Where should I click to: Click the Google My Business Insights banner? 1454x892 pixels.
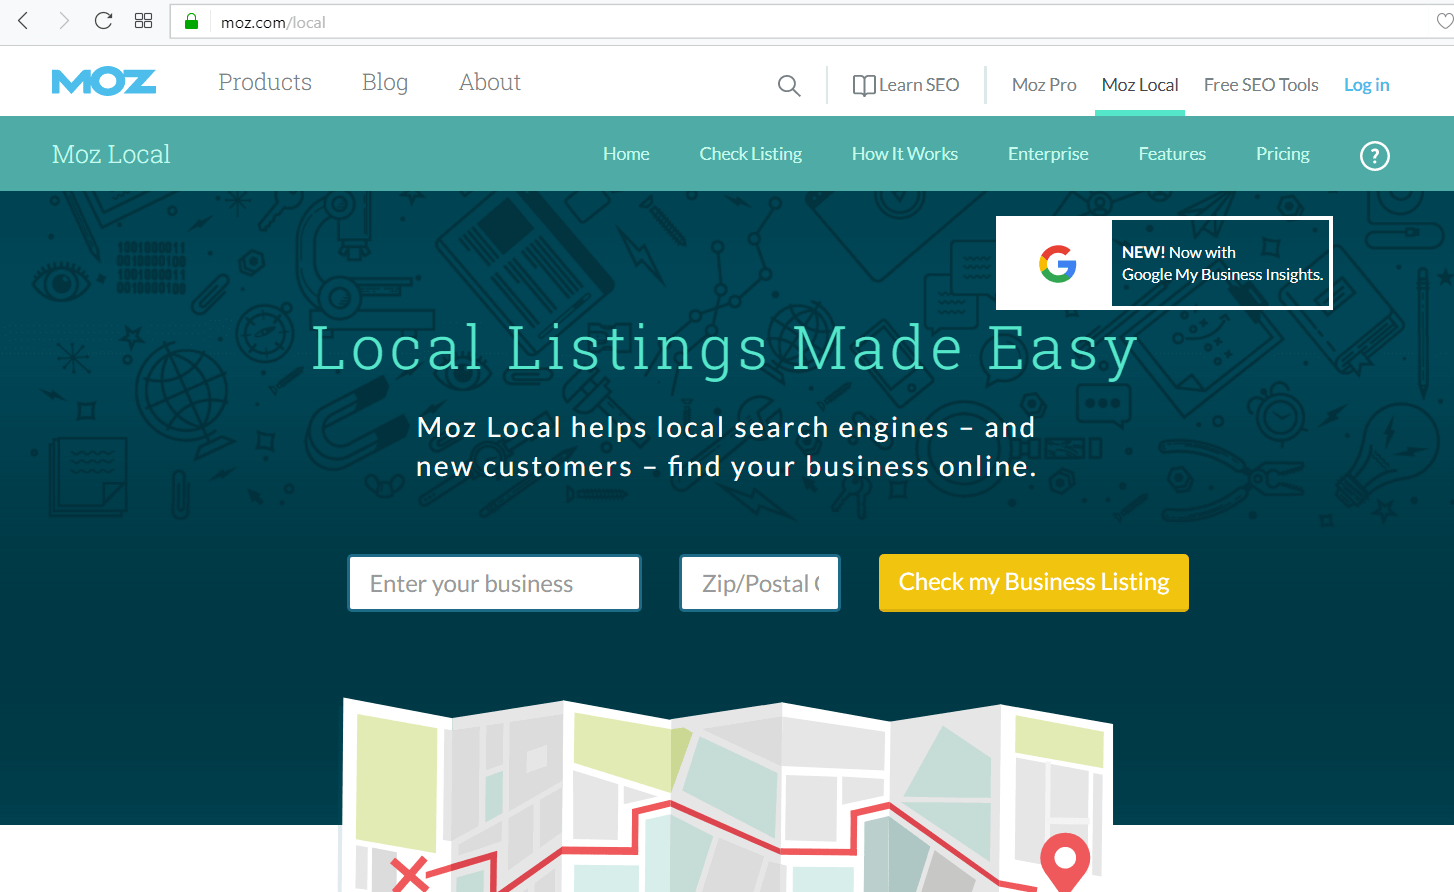(1164, 263)
